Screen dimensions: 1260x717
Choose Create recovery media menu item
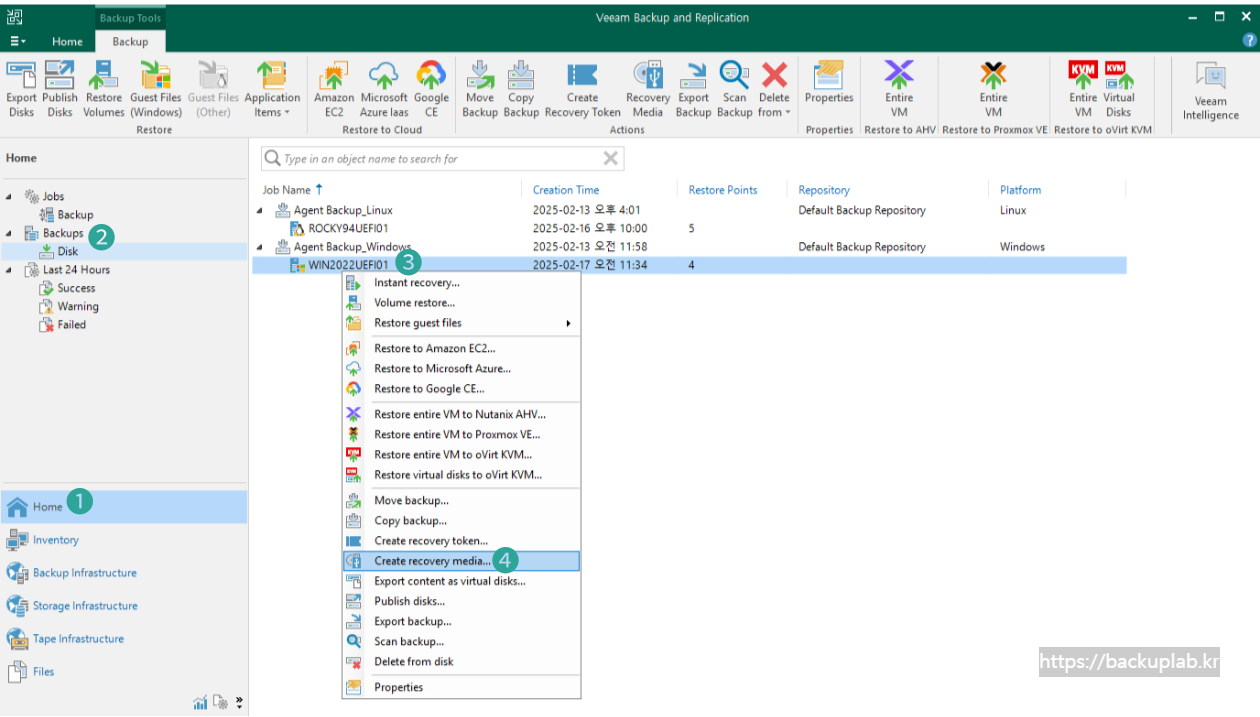pos(461,561)
